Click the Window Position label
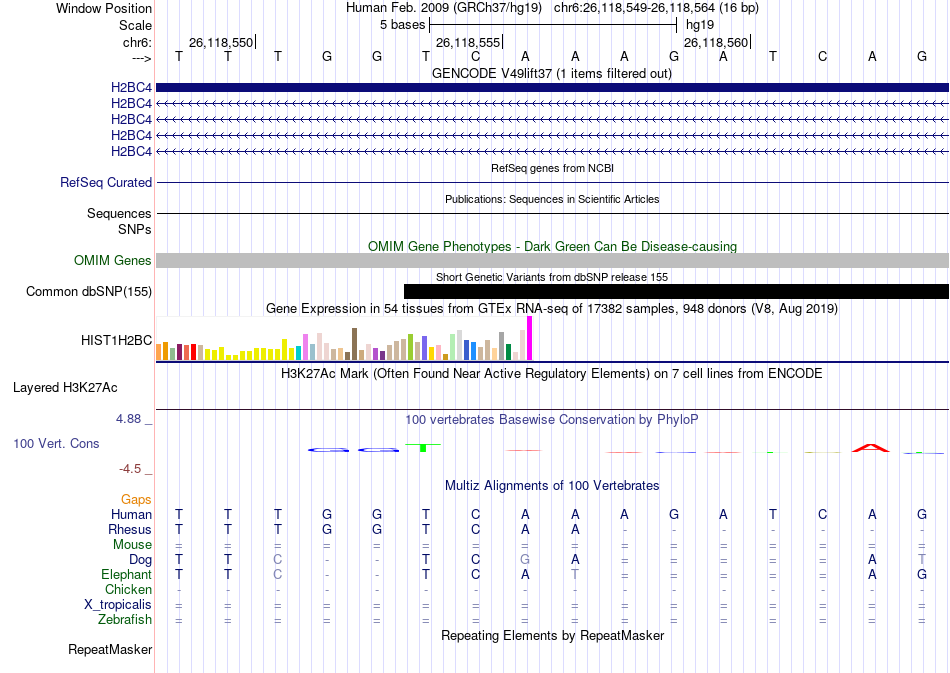 click(x=104, y=8)
